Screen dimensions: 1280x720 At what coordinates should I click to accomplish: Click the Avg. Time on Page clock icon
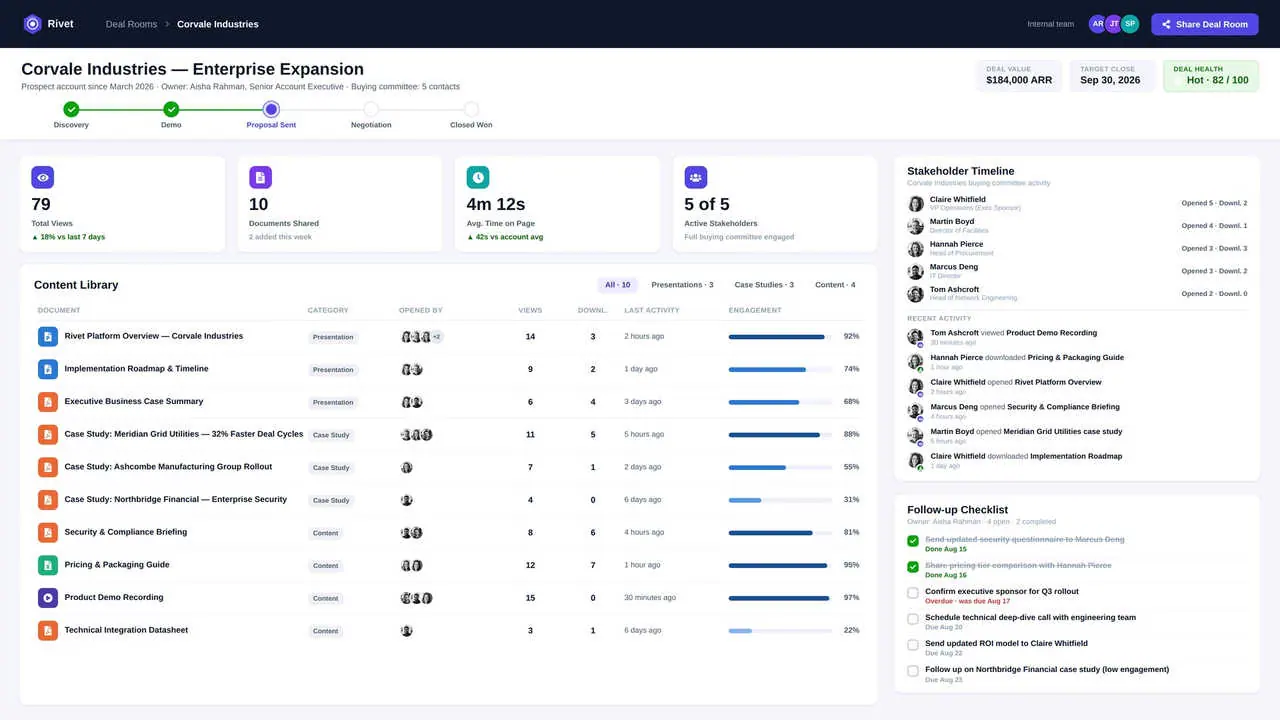tap(478, 177)
